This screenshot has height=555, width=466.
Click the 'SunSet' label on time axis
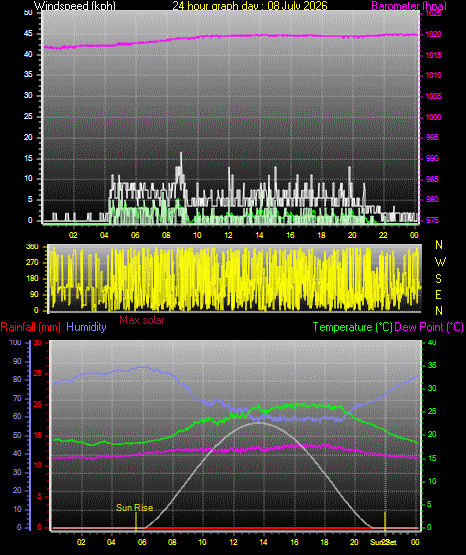tap(383, 542)
